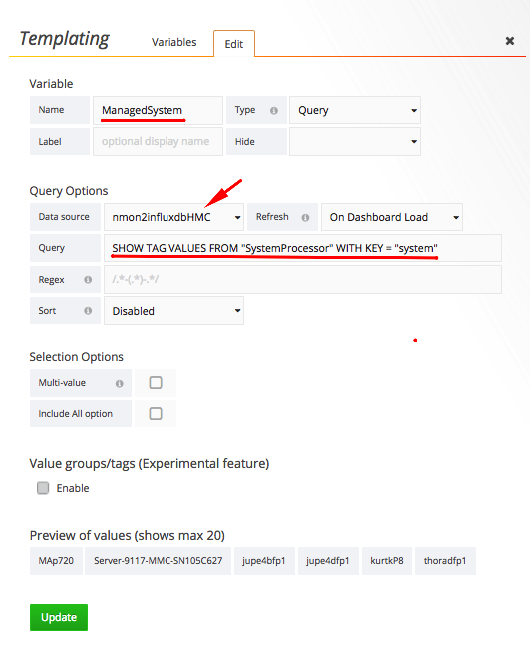Screen dimensions: 530x646
Task: Switch to the Variables tab
Action: tap(174, 42)
